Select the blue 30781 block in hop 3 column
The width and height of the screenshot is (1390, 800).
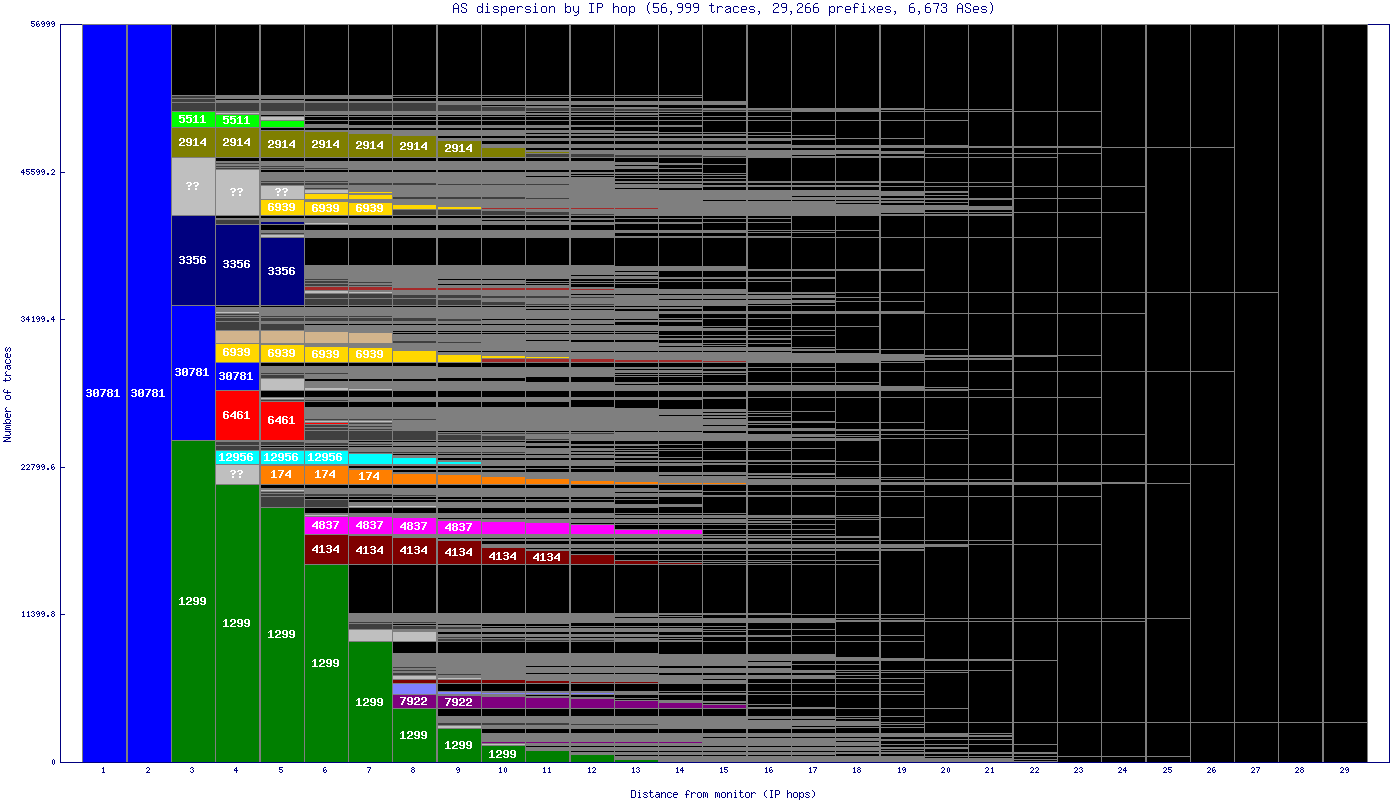point(193,372)
